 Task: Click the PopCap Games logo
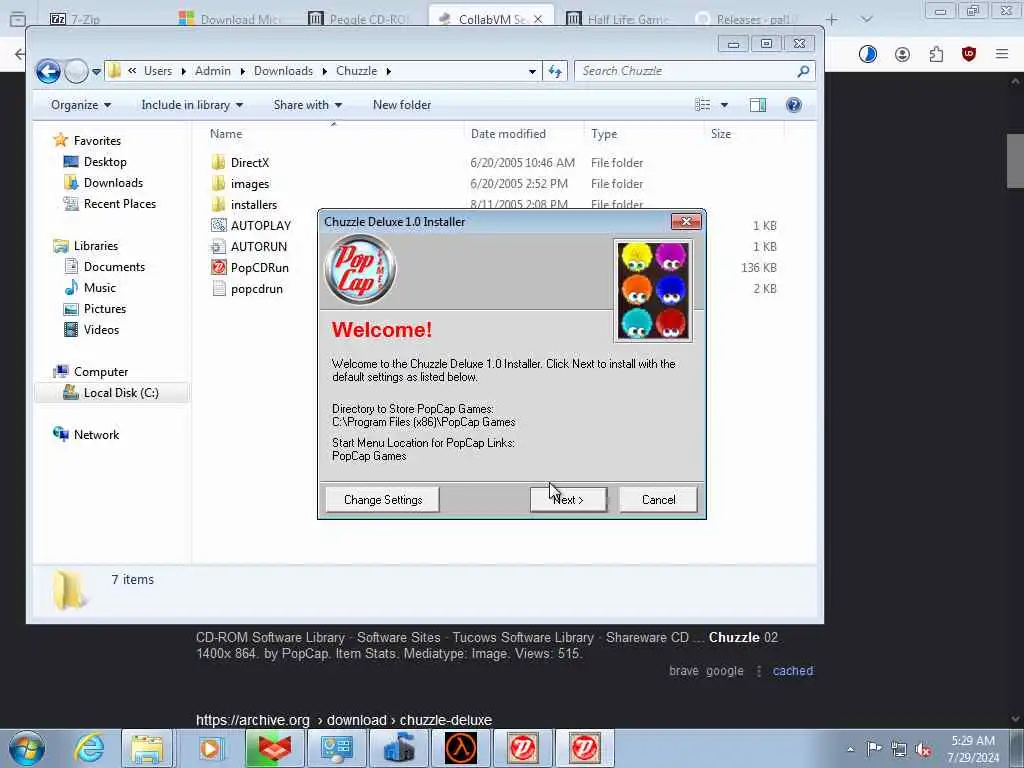[x=360, y=270]
